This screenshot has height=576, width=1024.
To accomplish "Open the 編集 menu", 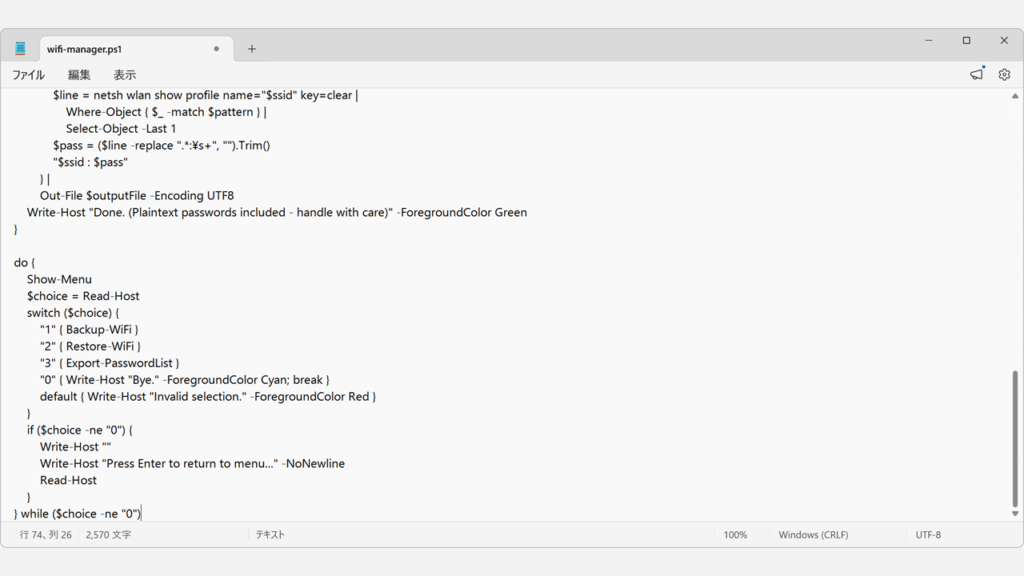I will pyautogui.click(x=79, y=75).
